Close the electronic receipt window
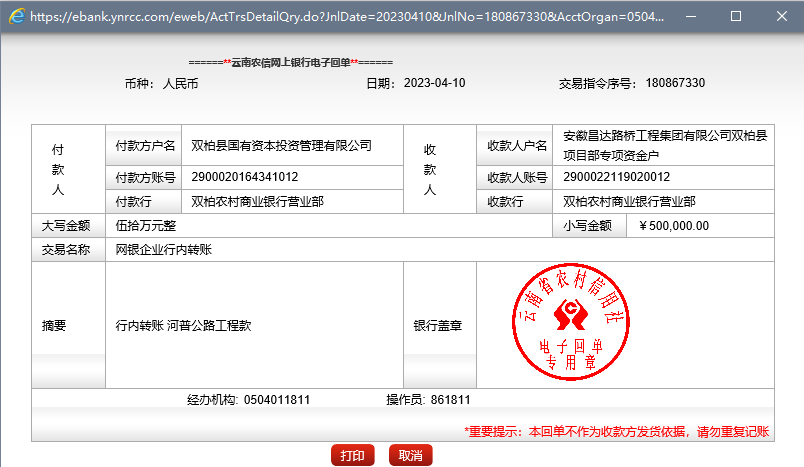Image resolution: width=804 pixels, height=467 pixels. 782,17
